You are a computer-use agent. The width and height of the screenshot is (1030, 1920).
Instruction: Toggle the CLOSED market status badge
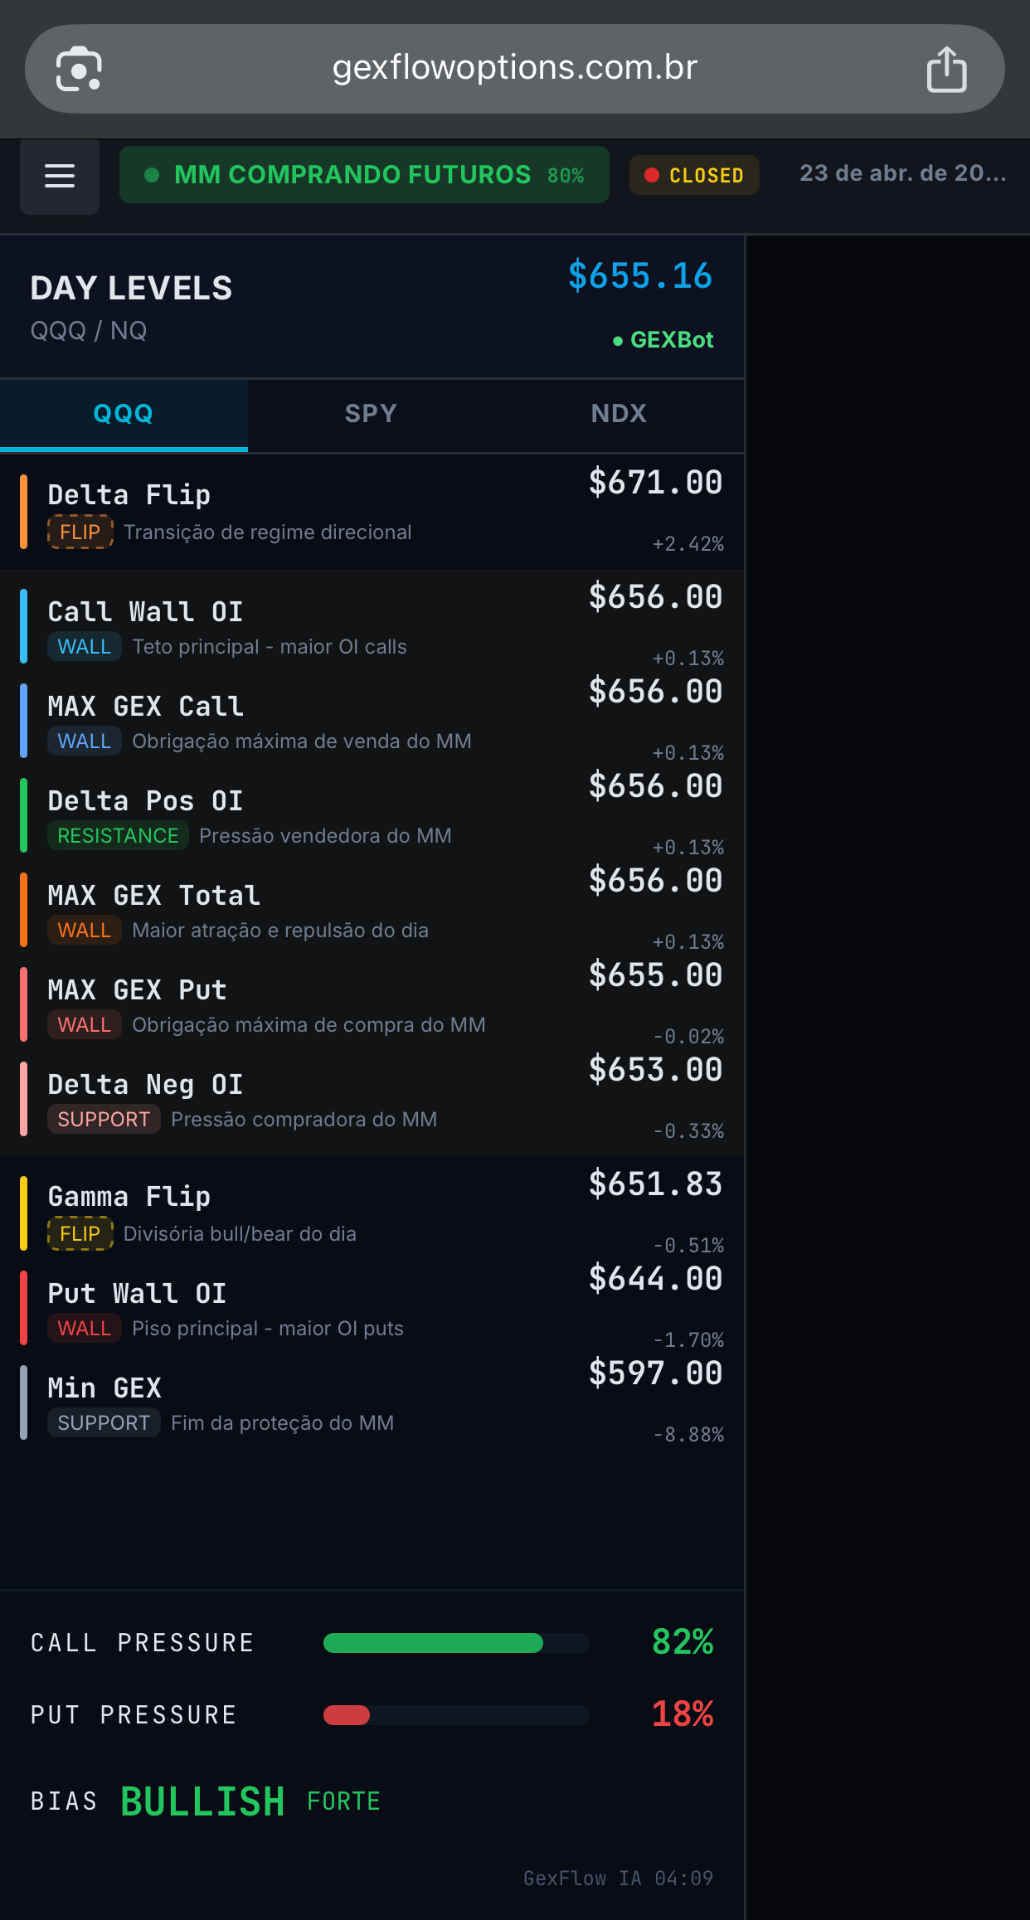[693, 175]
